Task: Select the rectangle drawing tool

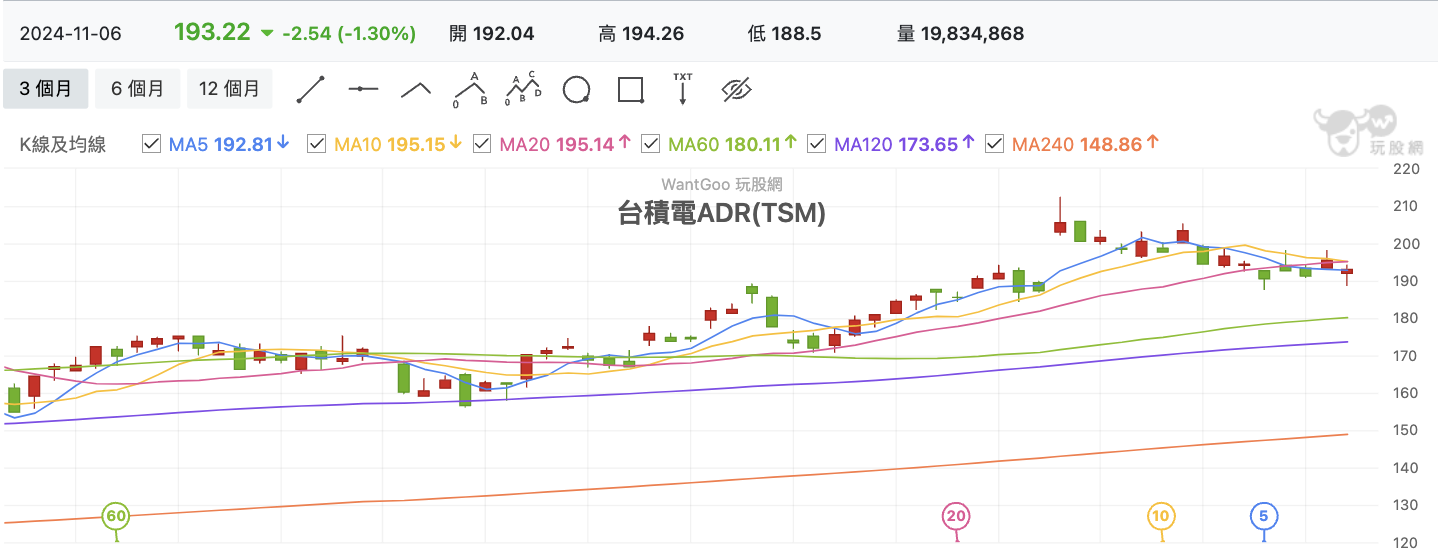Action: pyautogui.click(x=630, y=90)
